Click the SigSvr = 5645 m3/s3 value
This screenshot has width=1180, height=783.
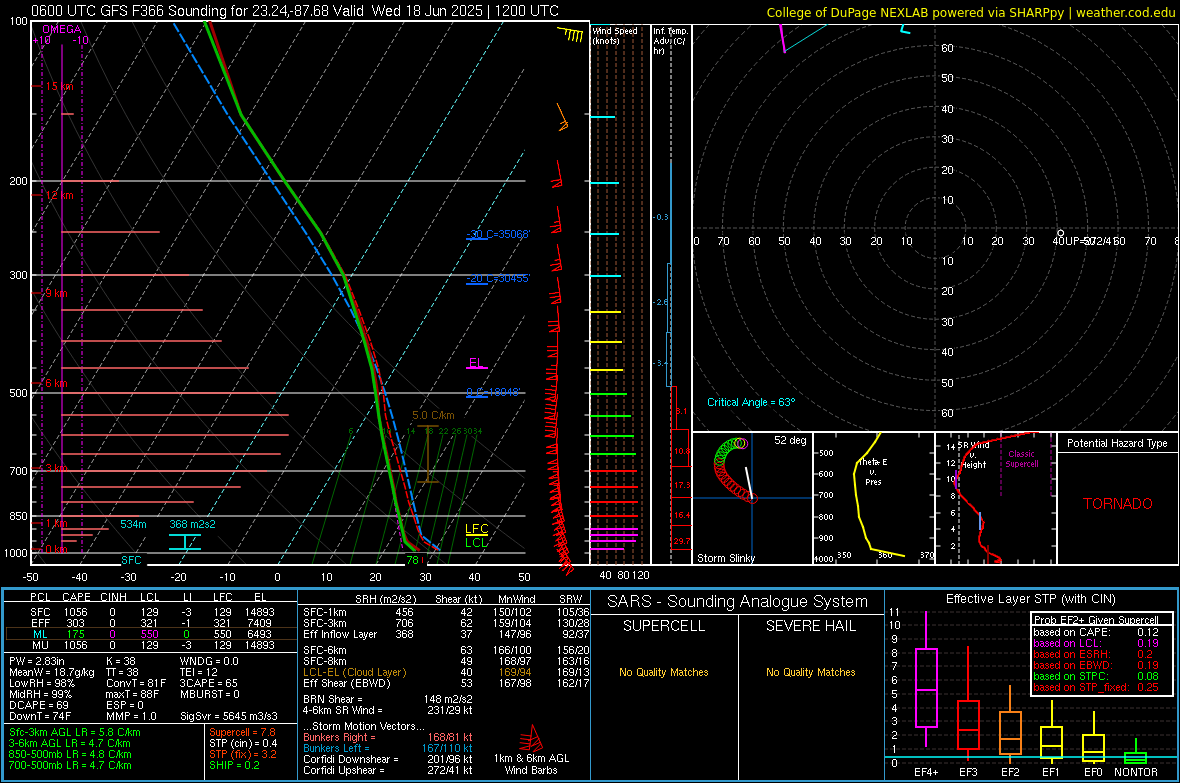point(229,716)
